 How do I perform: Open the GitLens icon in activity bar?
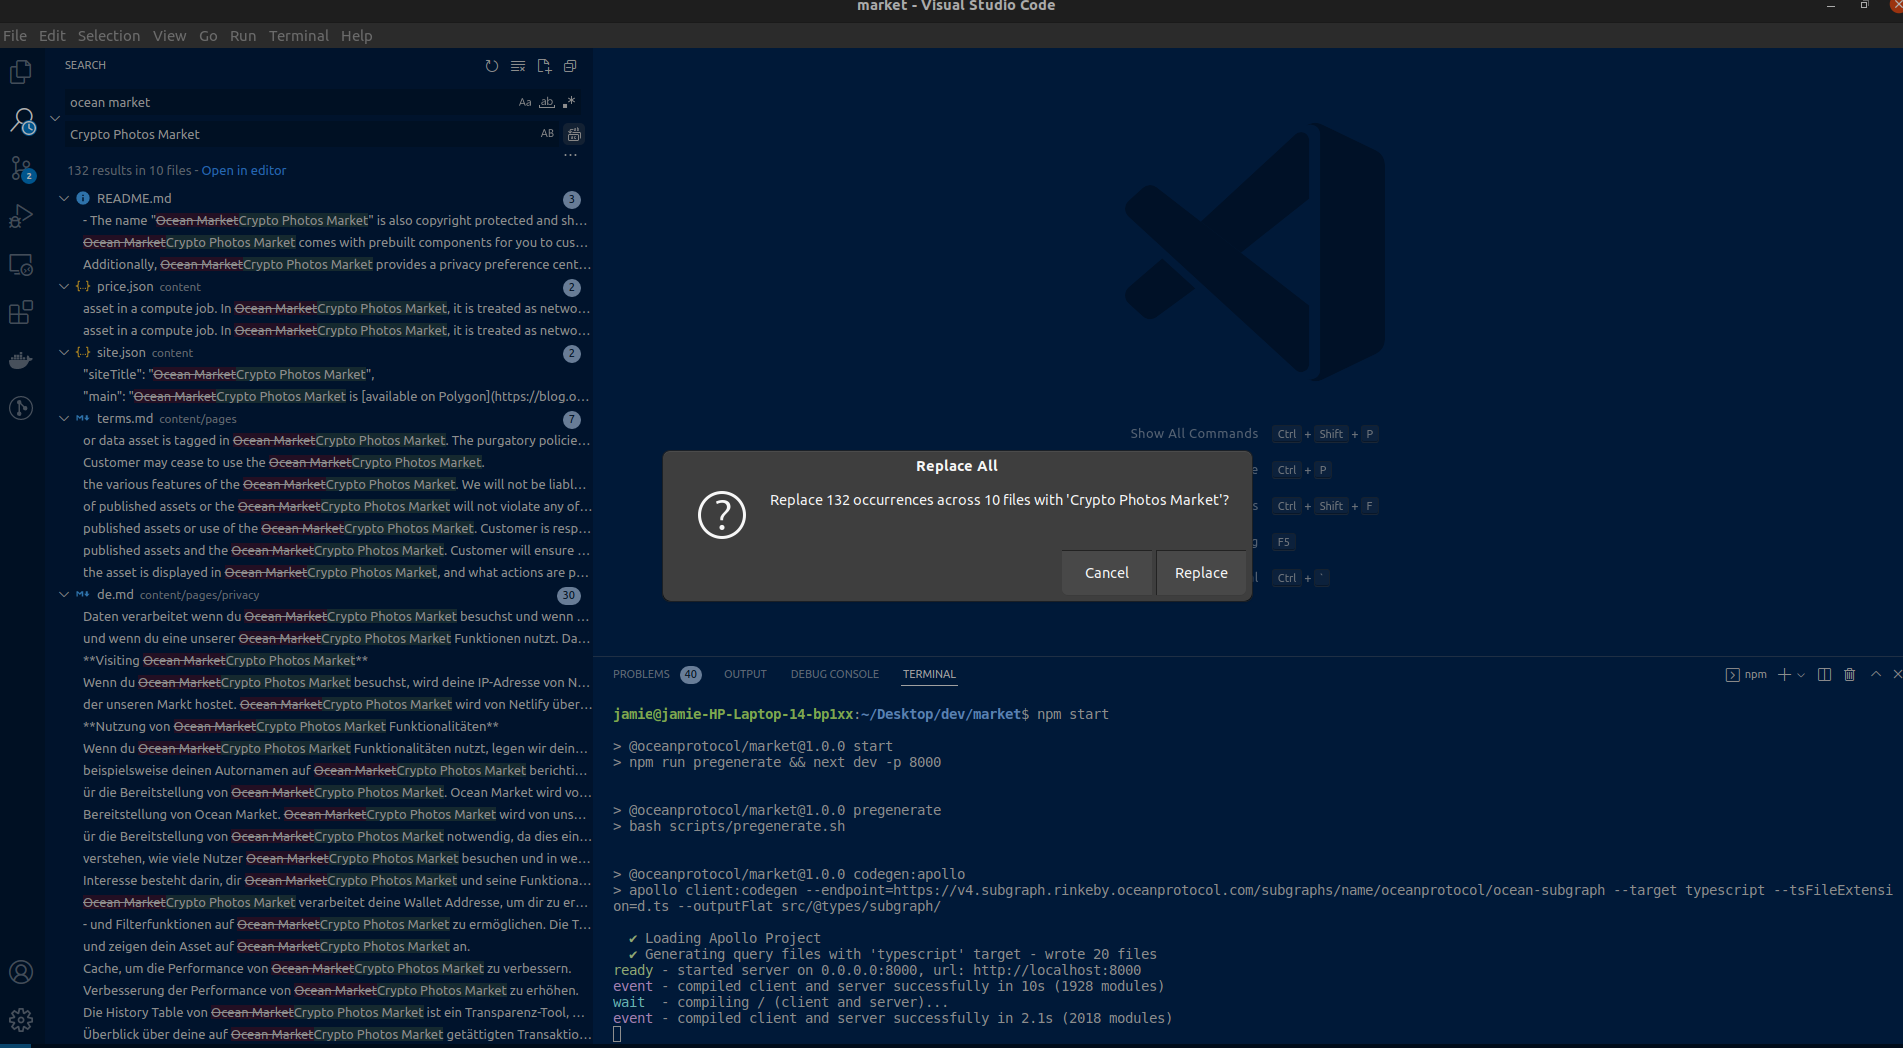pyautogui.click(x=21, y=408)
